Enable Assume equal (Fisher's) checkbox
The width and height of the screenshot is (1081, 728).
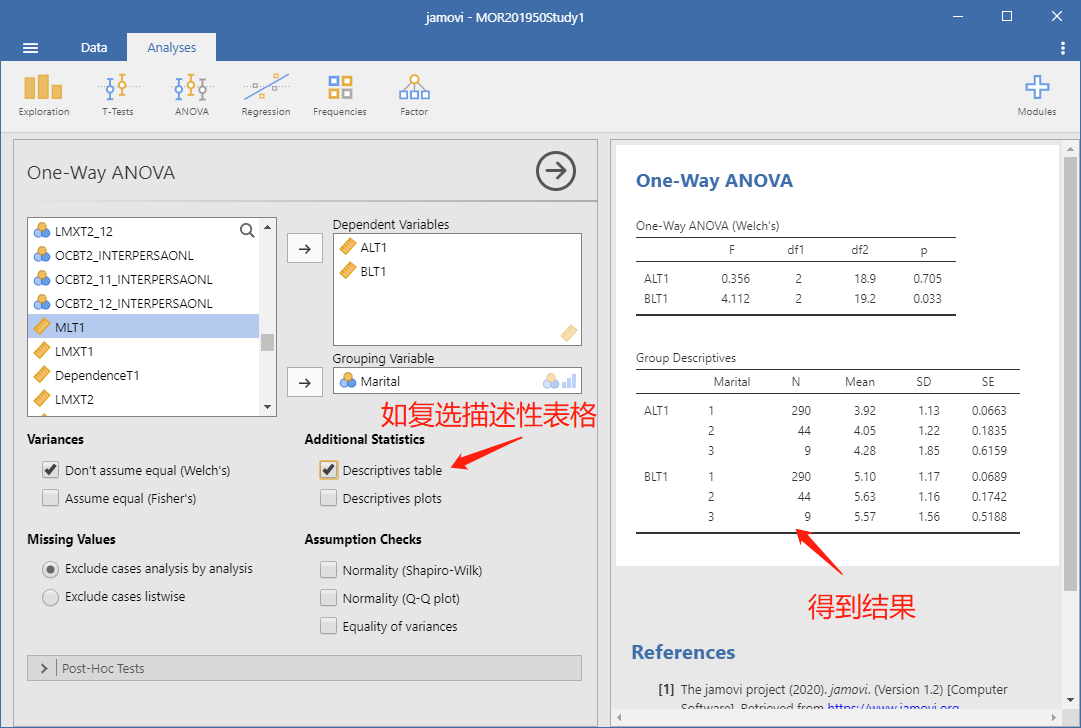pos(50,498)
